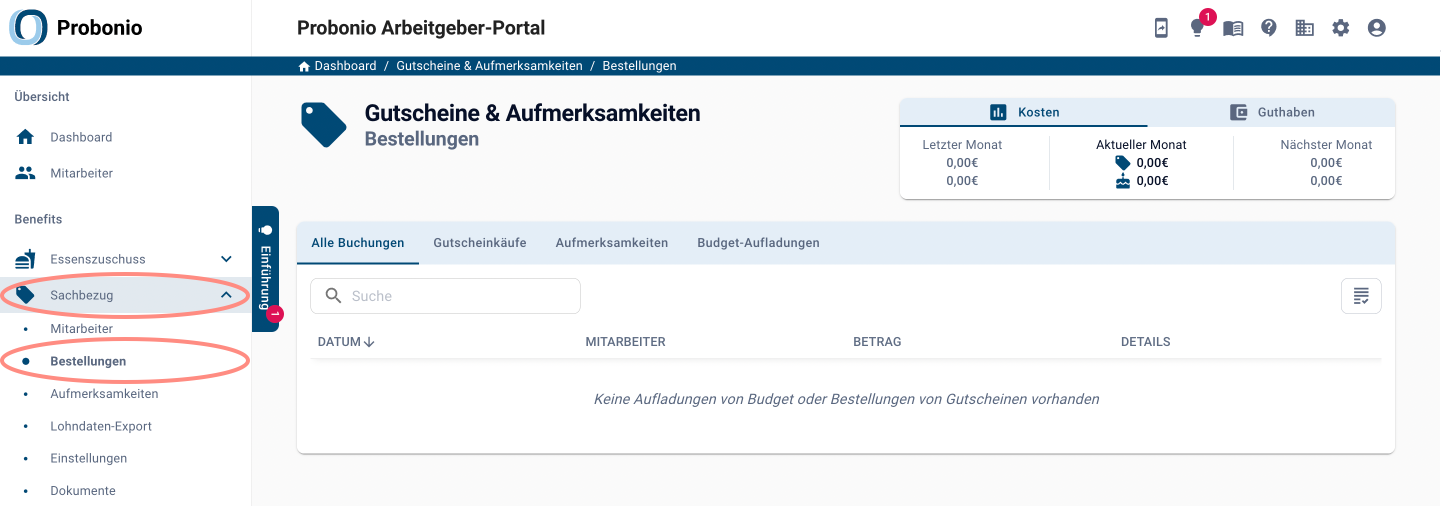Open the user account avatar icon

pyautogui.click(x=1377, y=28)
